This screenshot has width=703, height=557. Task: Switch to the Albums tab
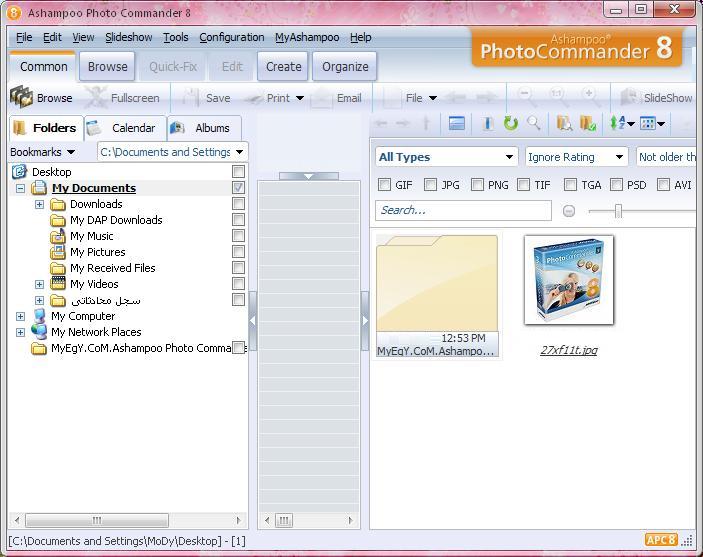[205, 128]
